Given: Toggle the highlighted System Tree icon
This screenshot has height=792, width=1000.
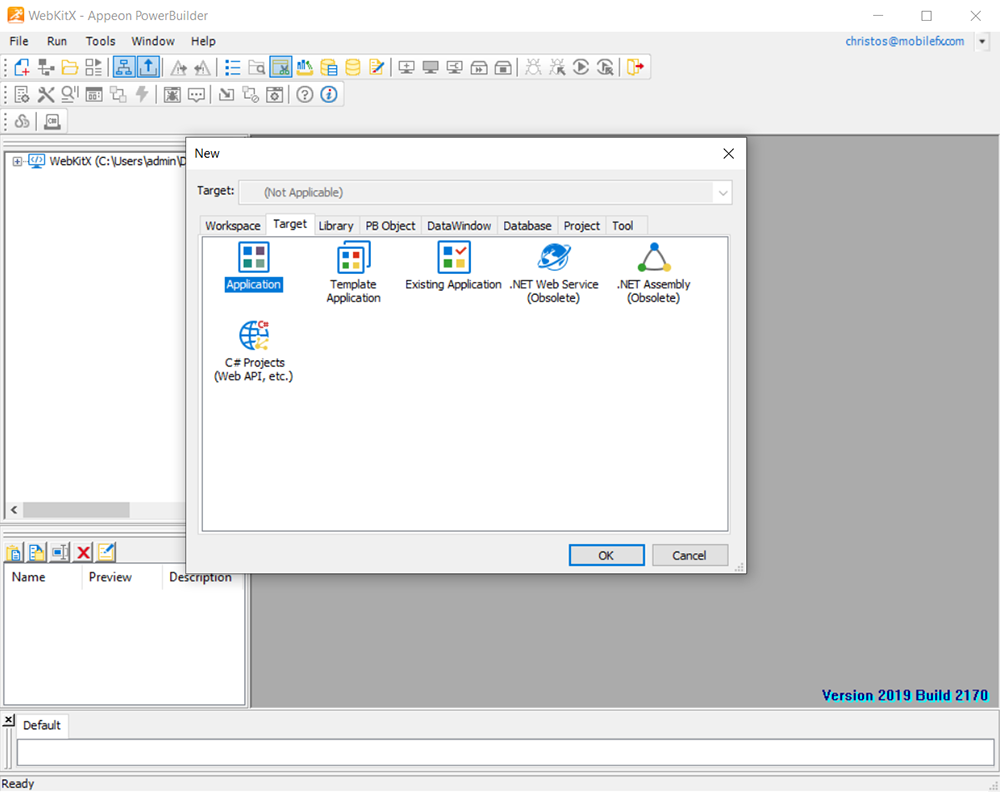Looking at the screenshot, I should pos(124,67).
